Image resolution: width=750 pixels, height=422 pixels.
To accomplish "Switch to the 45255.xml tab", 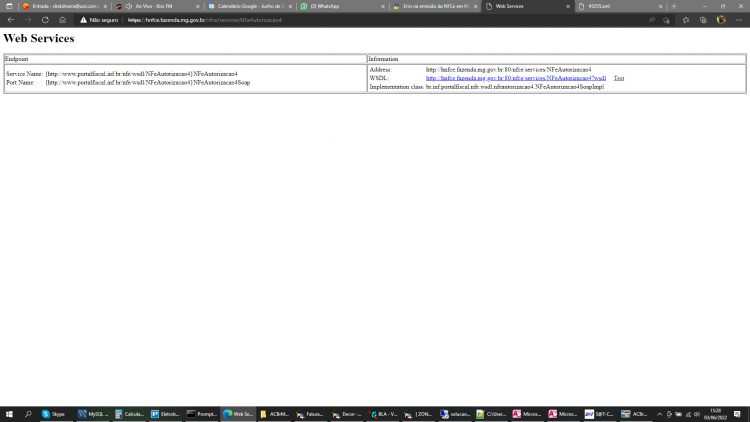I will point(620,6).
